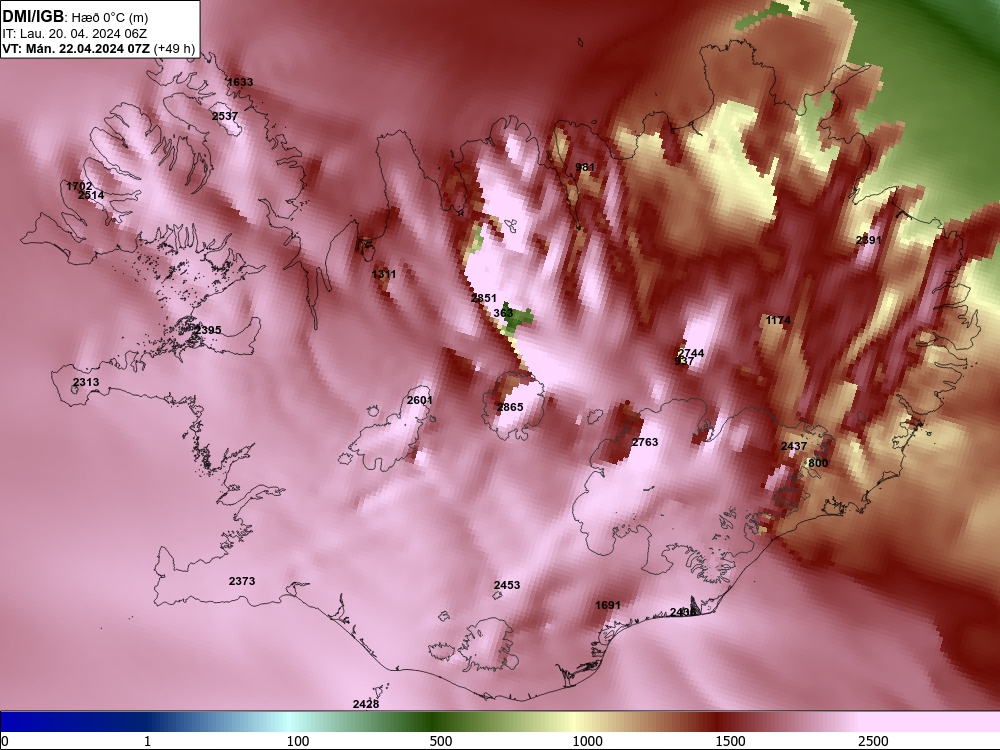Click the map value 981

[585, 167]
